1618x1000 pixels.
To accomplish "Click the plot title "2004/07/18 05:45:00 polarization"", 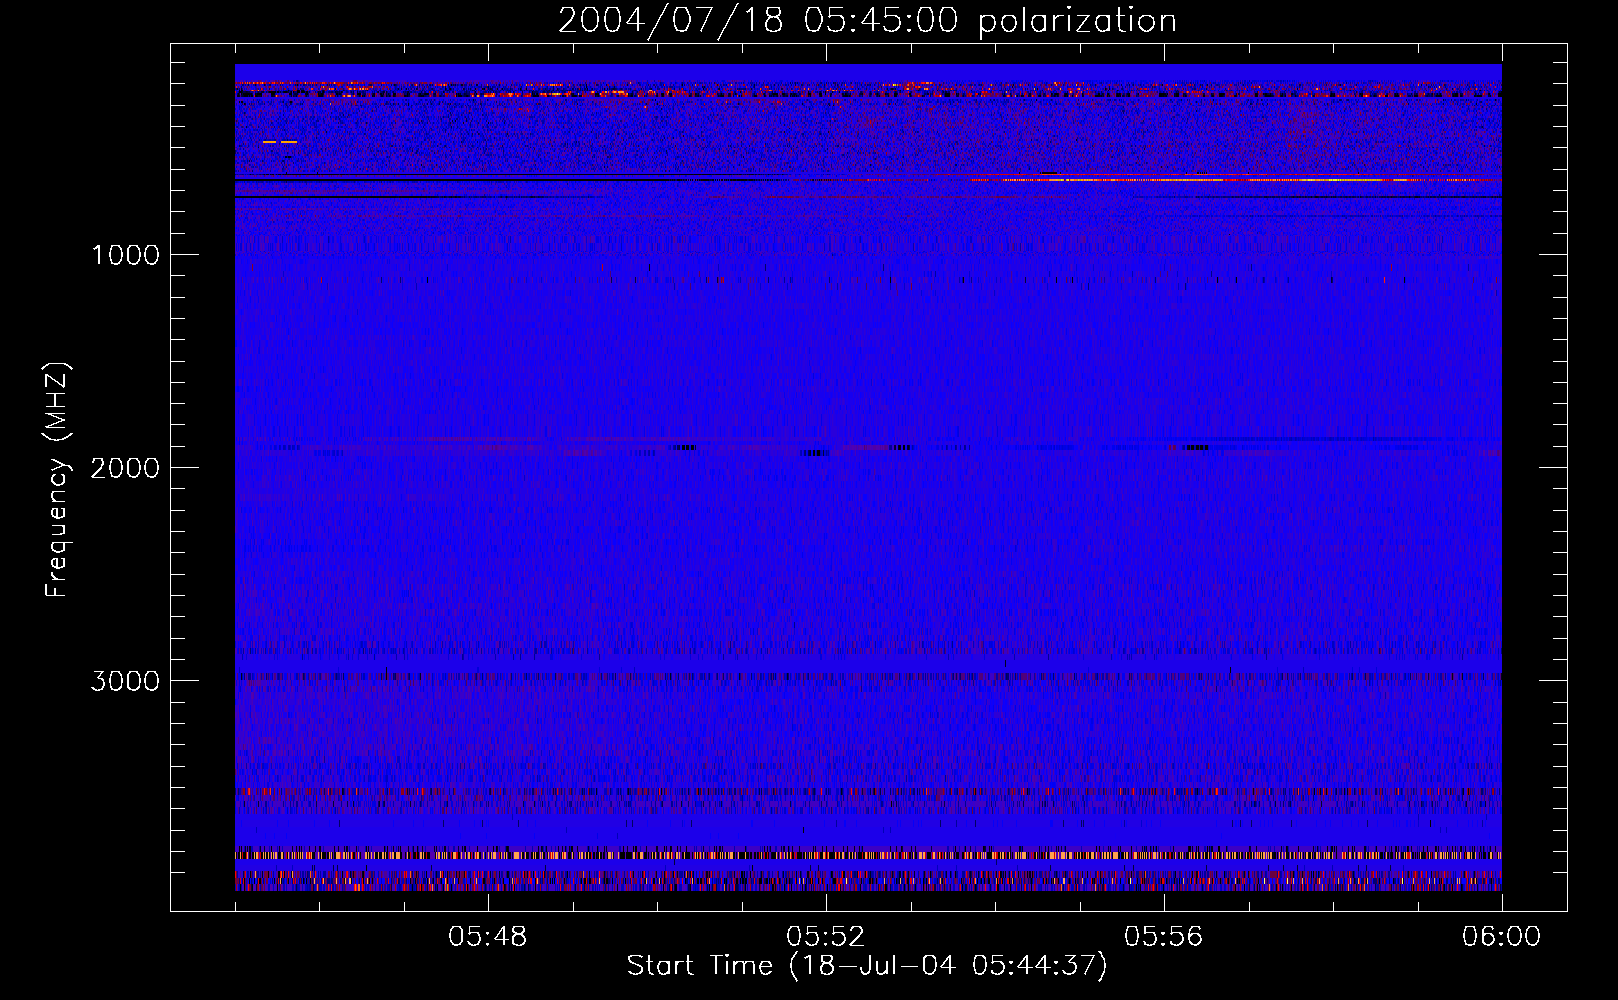I will coord(867,21).
